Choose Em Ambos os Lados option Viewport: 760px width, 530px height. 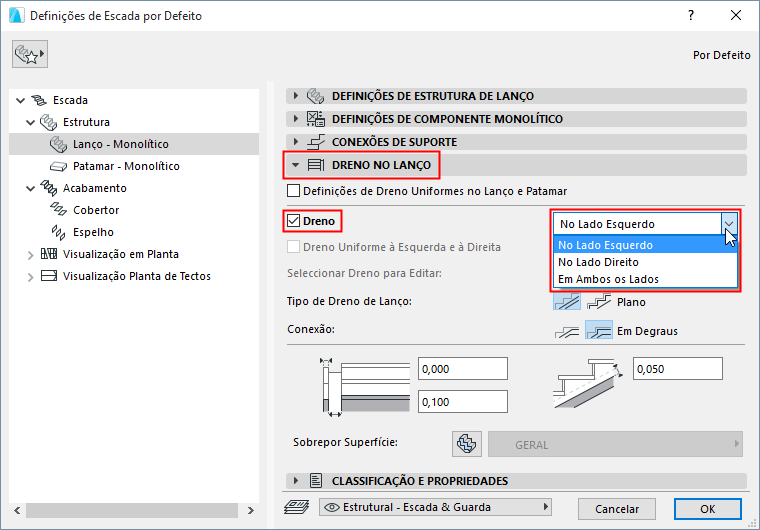tap(645, 279)
